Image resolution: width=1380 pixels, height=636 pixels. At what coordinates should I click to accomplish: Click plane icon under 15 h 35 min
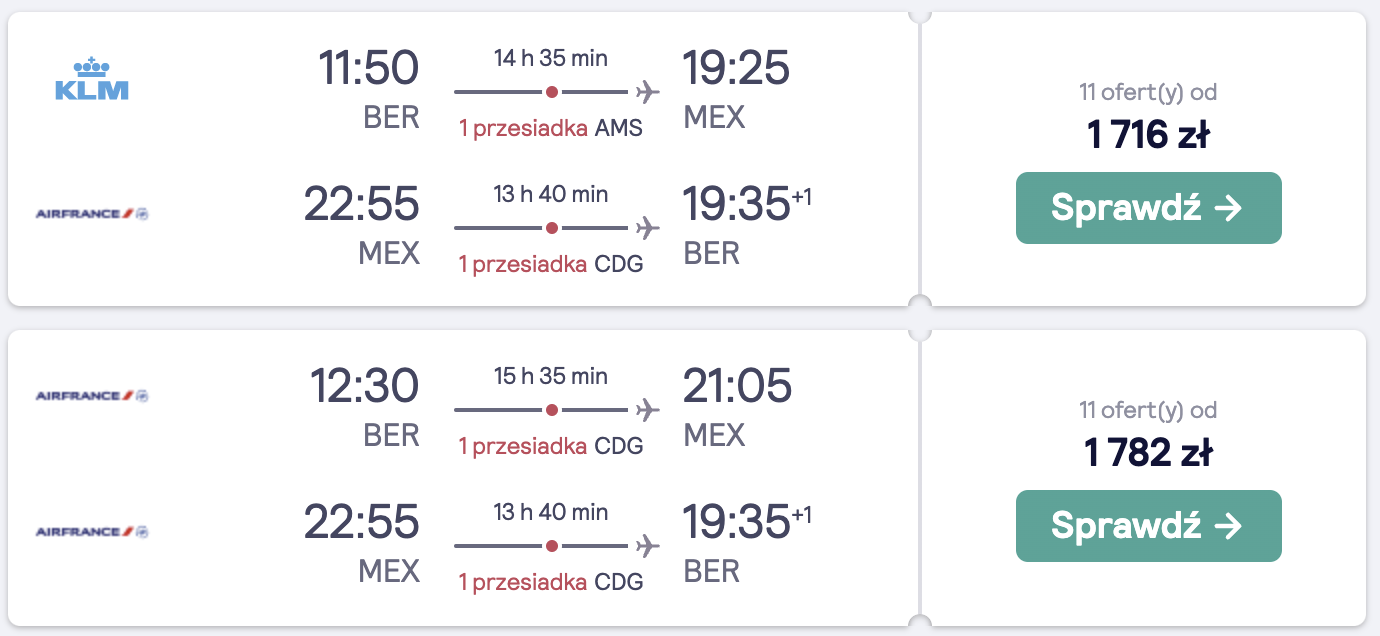point(647,411)
